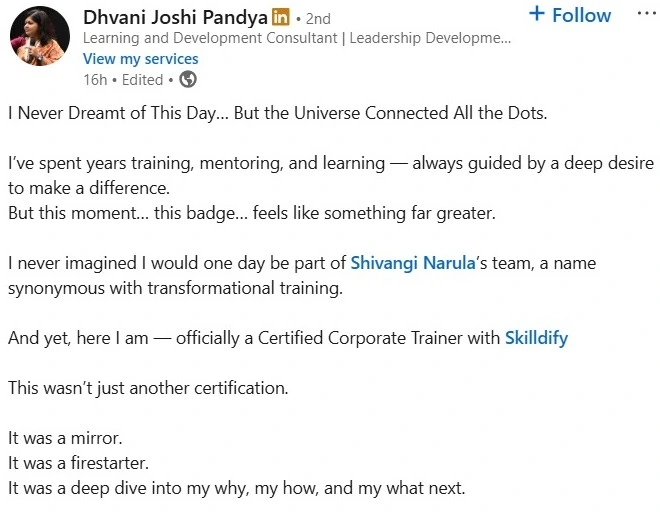Click the 'This wasn't just another certification' line
The image size is (660, 516).
[x=148, y=388]
